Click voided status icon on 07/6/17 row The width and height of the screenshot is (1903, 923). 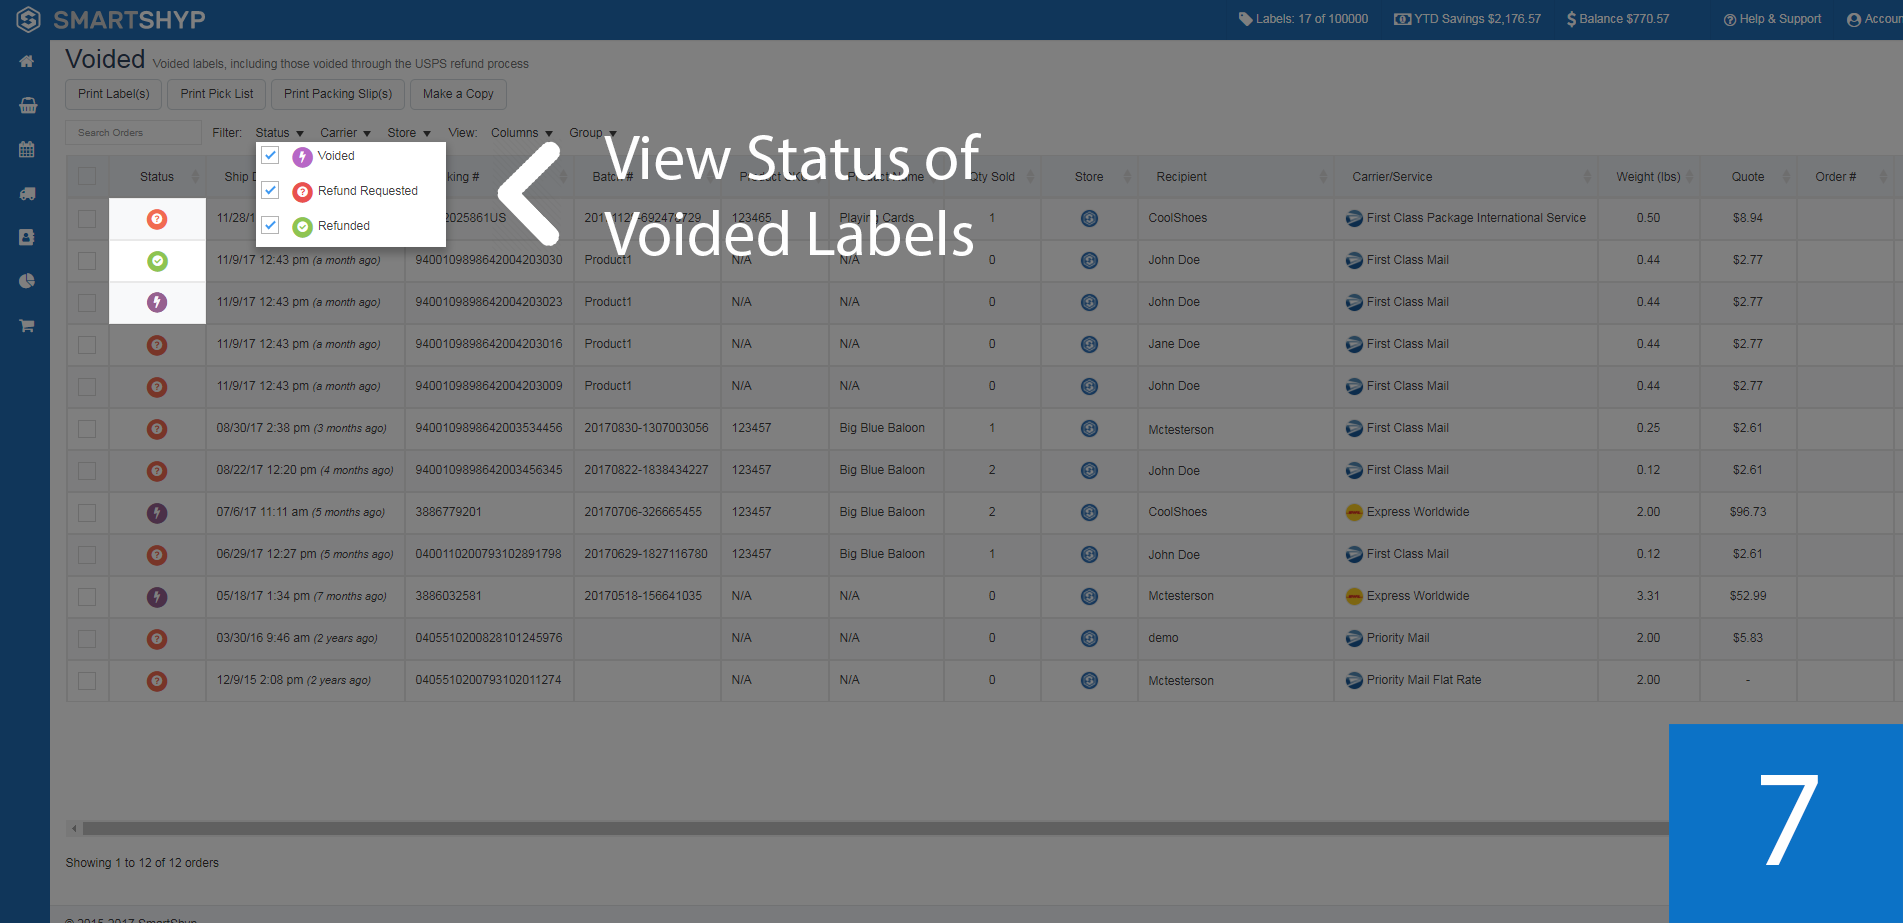click(157, 513)
